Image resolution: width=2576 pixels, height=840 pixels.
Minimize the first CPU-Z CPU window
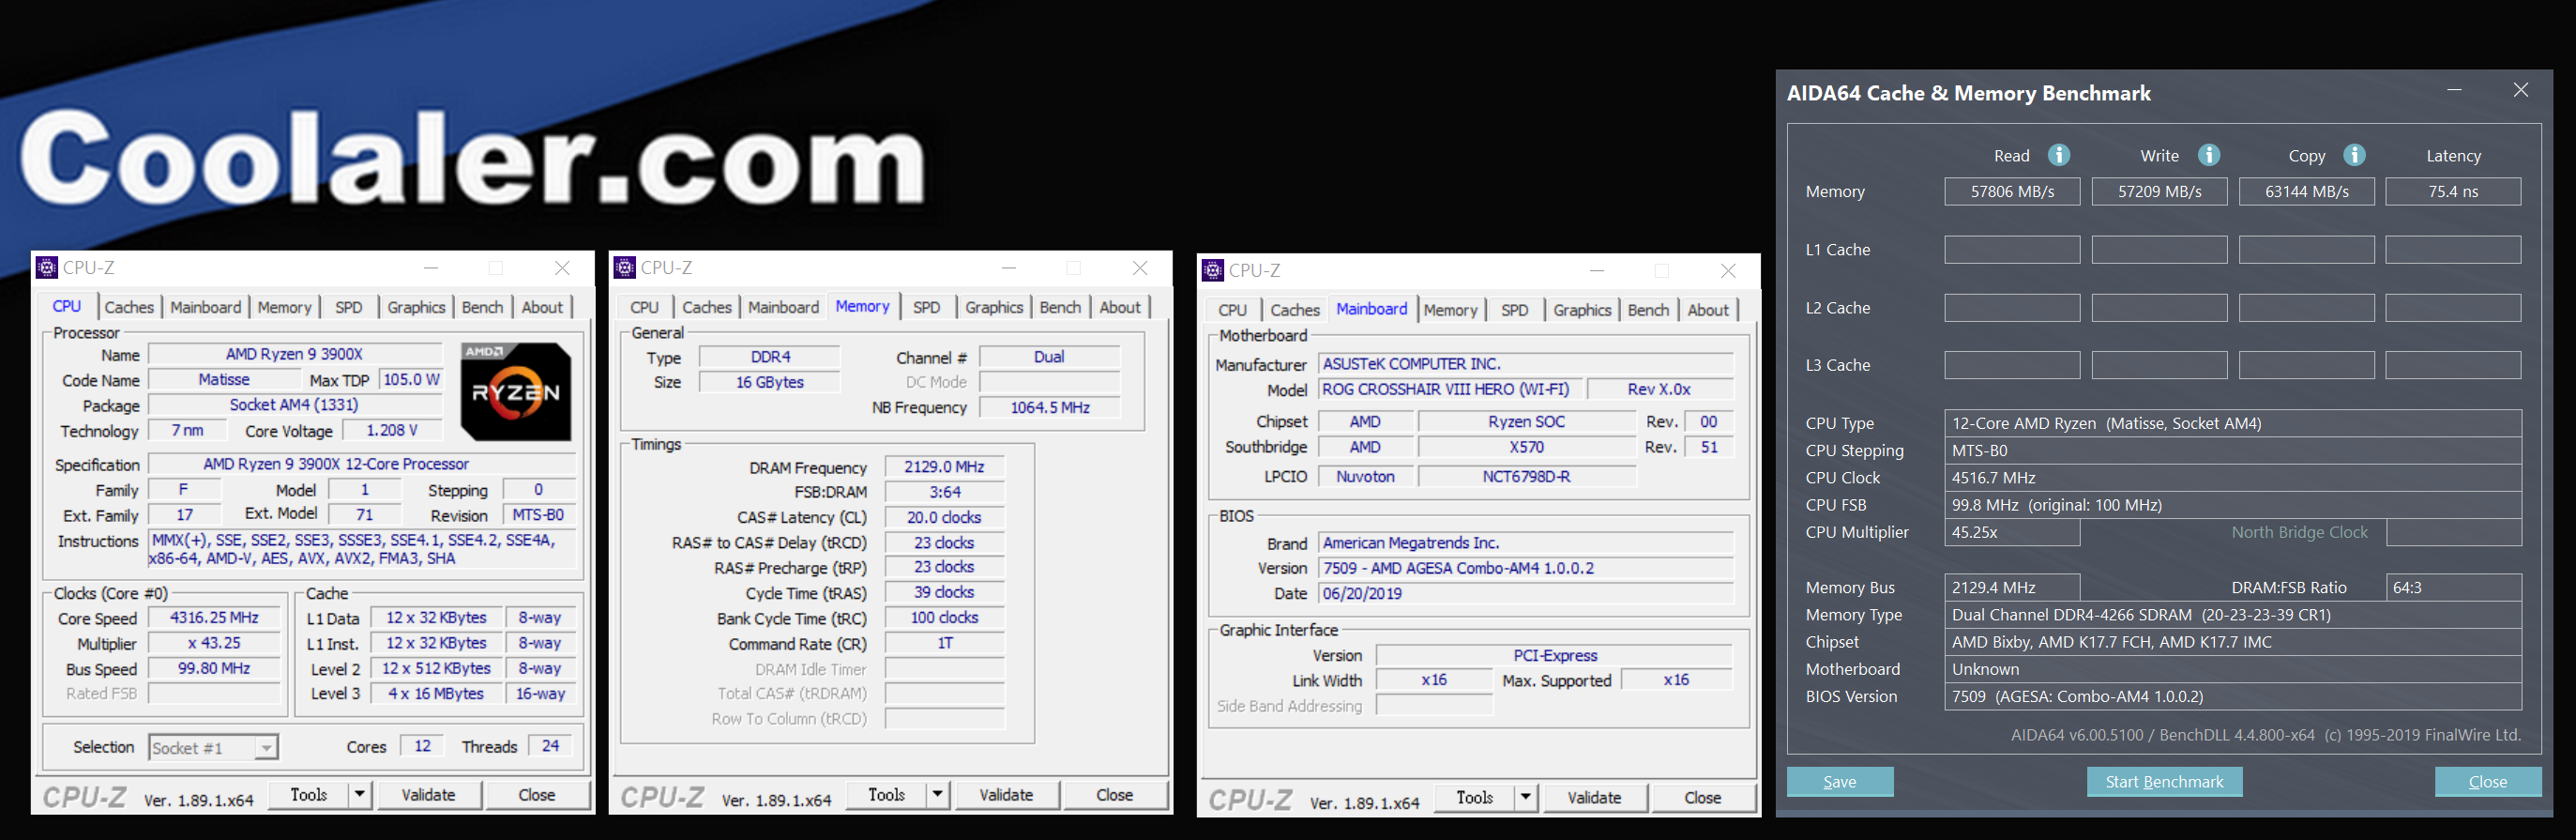click(431, 268)
